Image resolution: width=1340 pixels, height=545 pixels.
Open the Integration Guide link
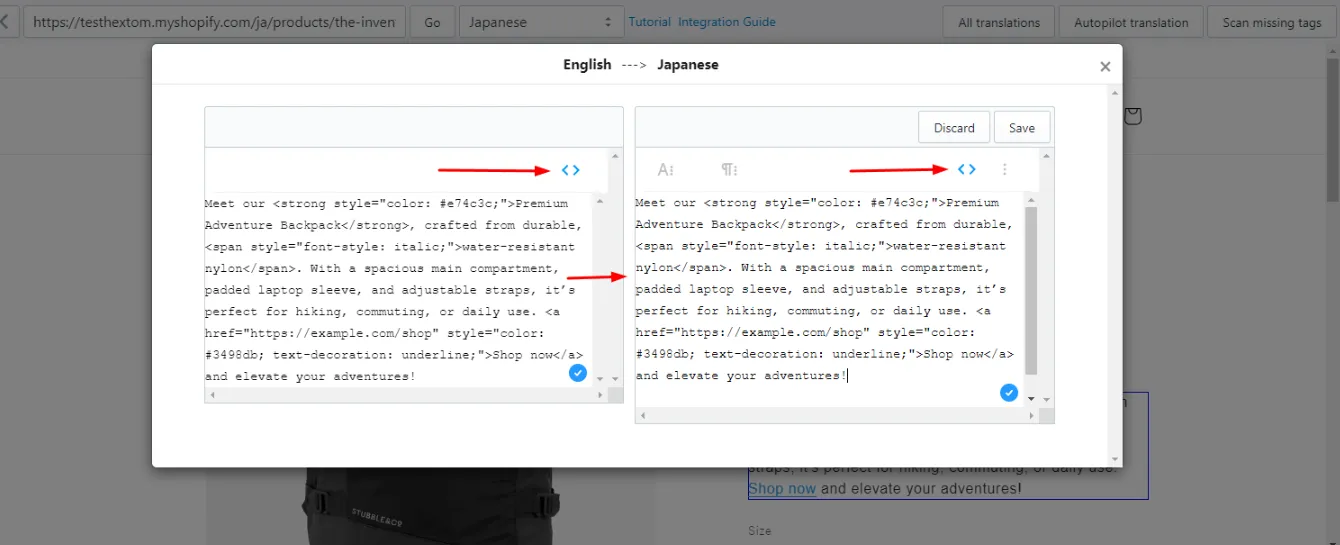pos(727,22)
